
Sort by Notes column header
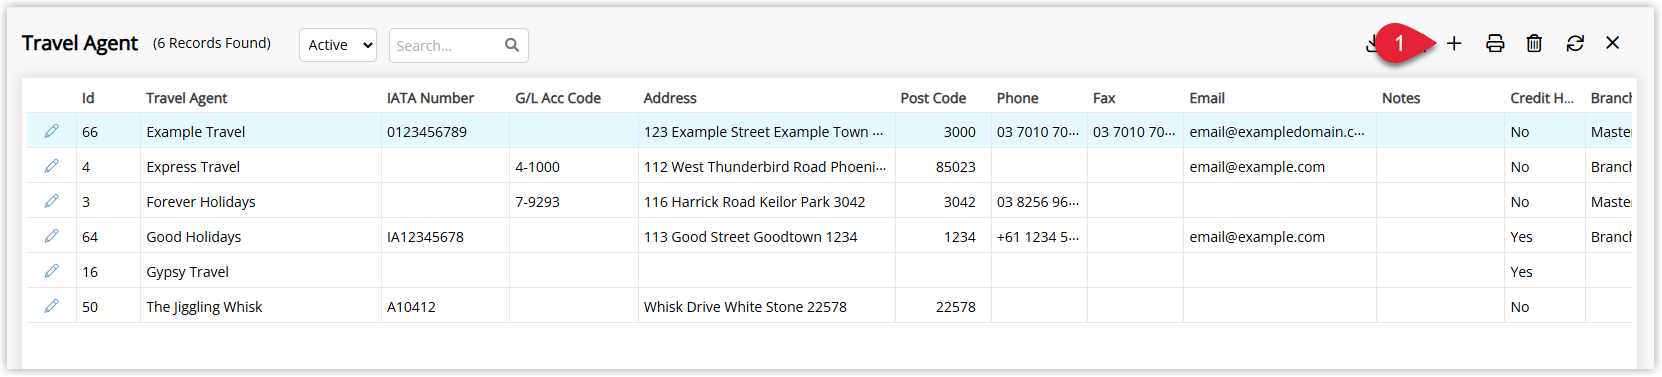1401,98
